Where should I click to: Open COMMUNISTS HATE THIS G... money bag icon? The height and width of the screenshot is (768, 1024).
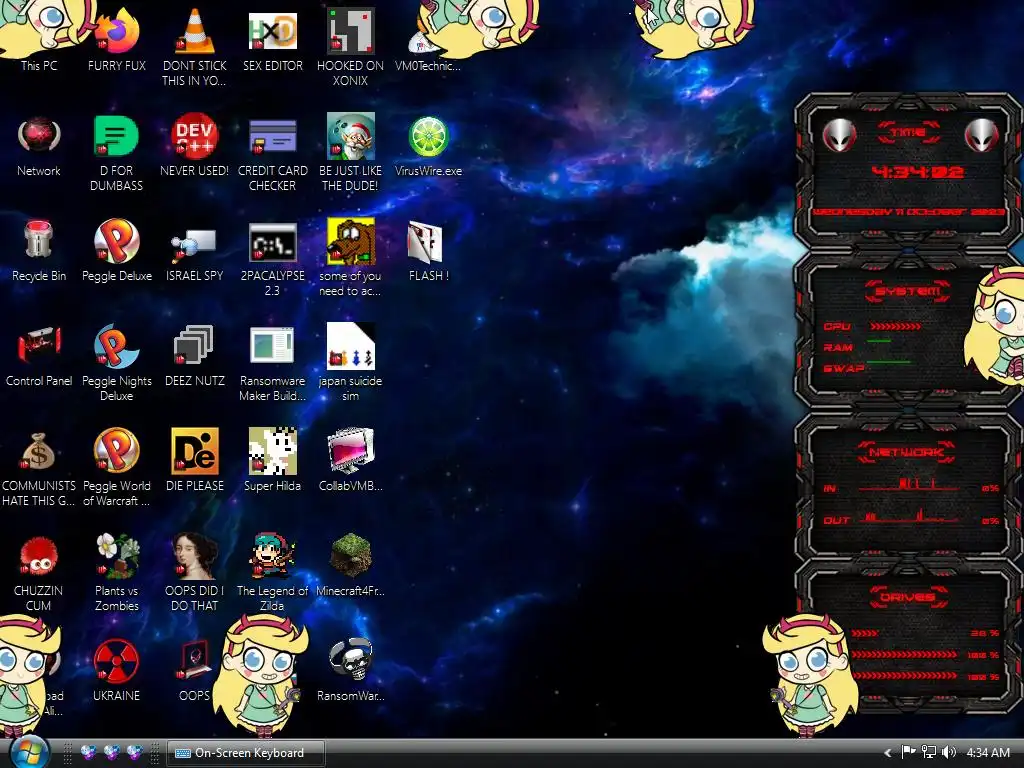(37, 451)
